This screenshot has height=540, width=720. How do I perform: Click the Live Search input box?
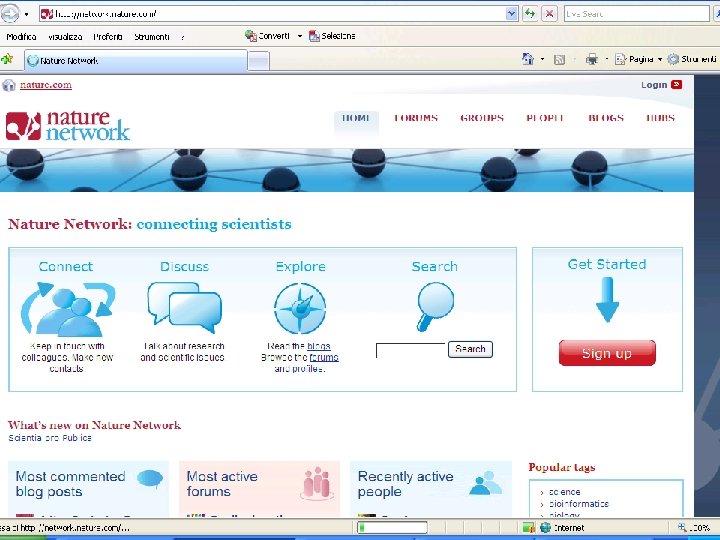pos(636,14)
